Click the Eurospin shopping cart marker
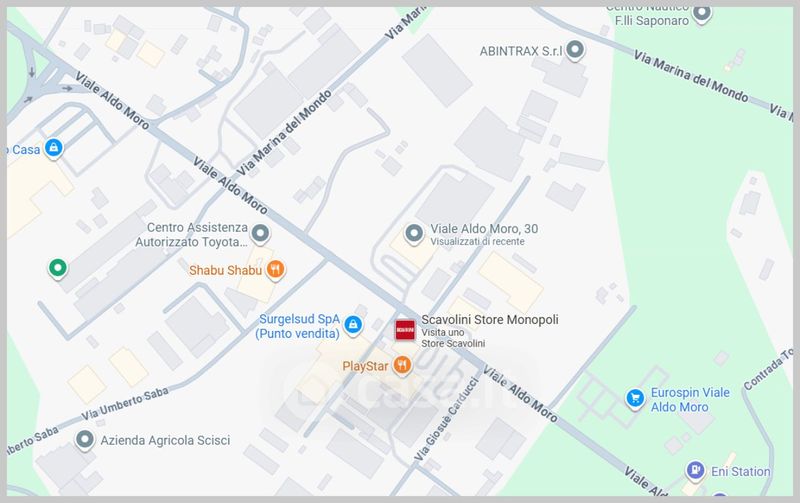 pyautogui.click(x=635, y=398)
